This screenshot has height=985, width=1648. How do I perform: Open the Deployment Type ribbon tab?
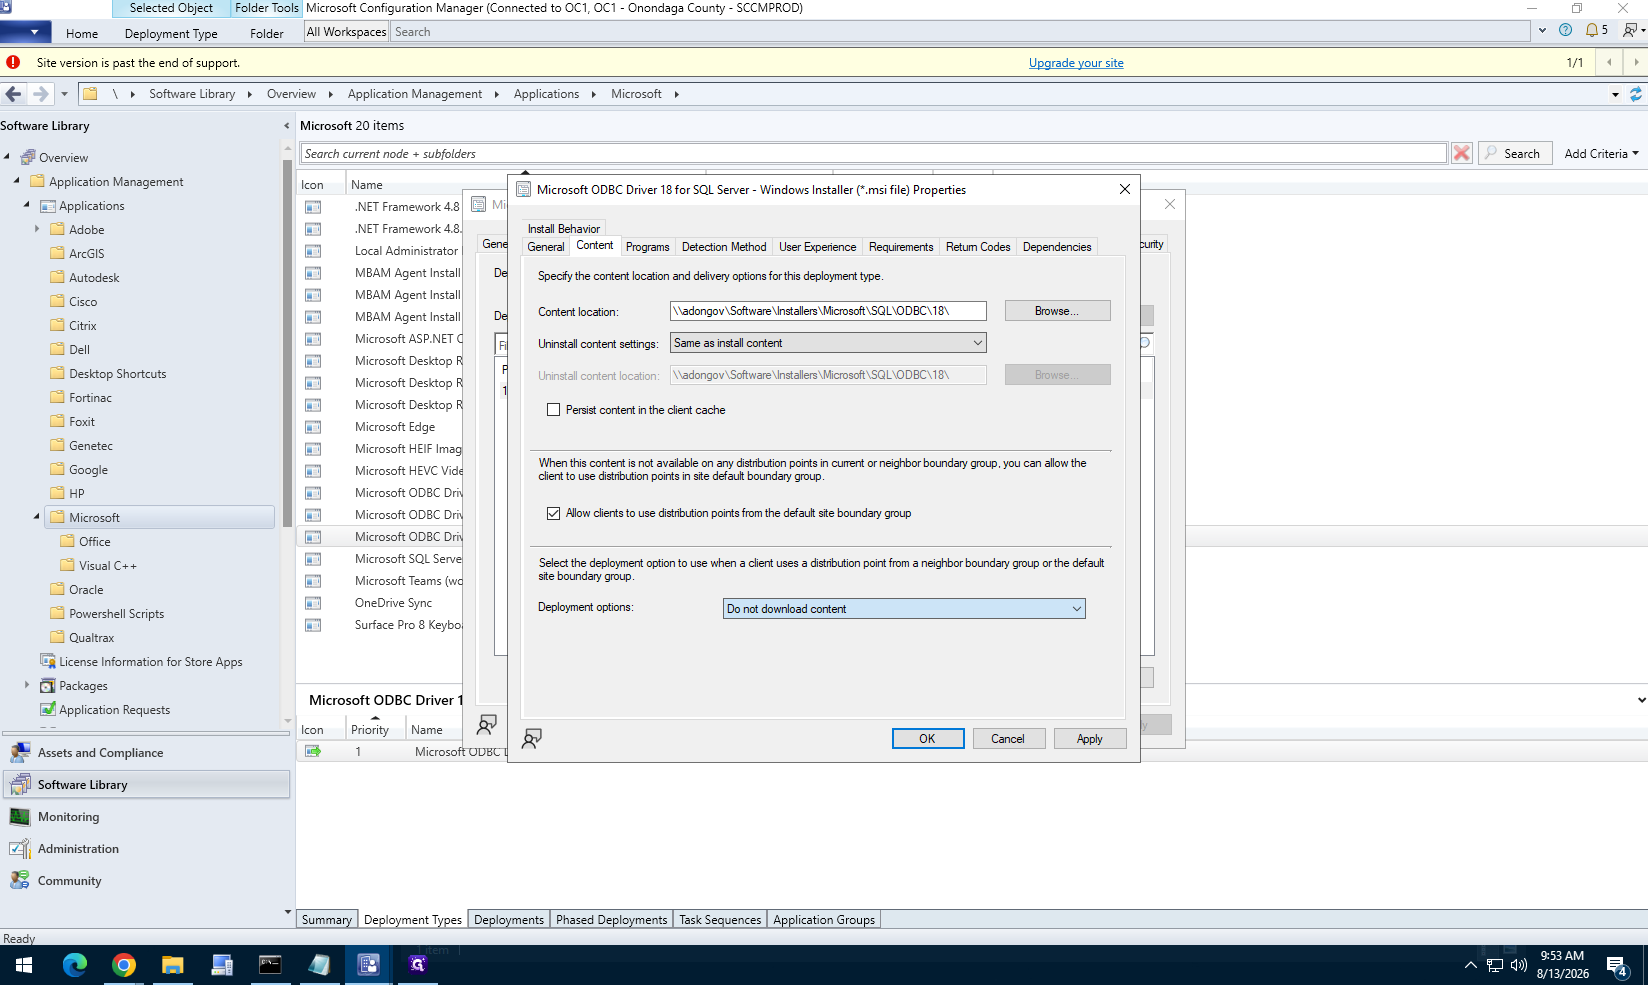tap(171, 33)
